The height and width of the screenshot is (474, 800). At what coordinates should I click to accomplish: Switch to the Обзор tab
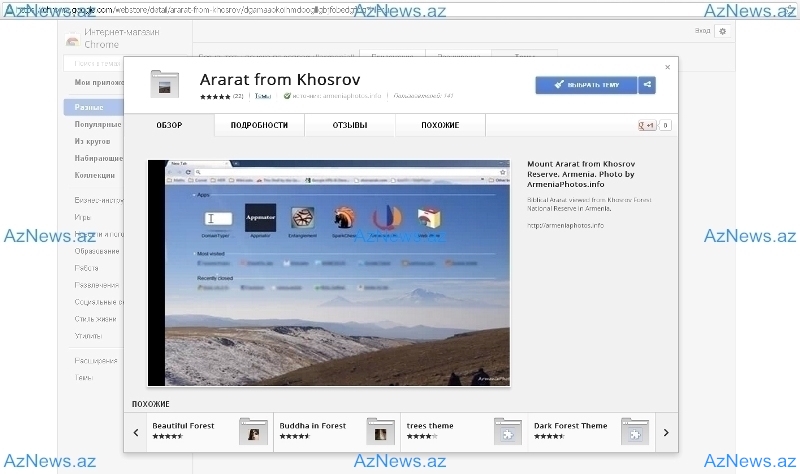coord(169,126)
